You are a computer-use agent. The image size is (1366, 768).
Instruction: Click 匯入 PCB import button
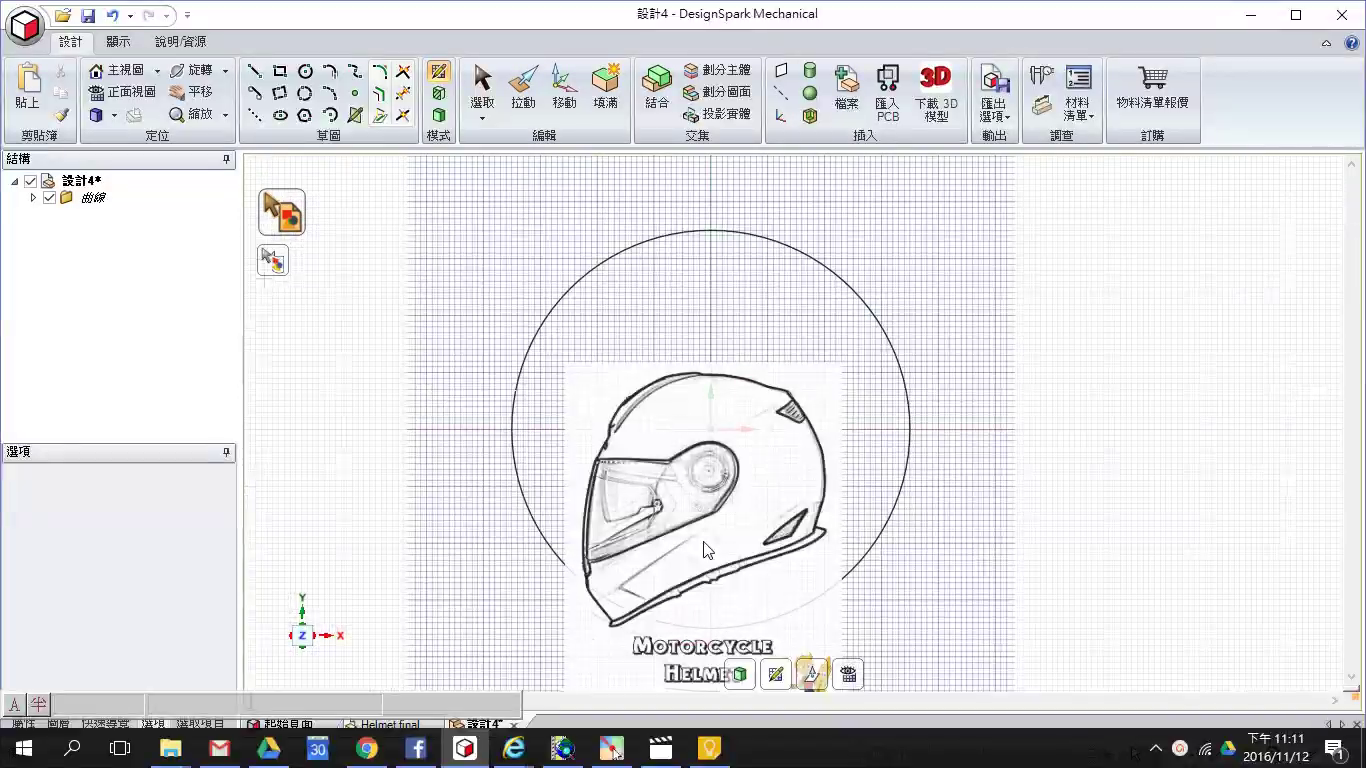pos(887,93)
